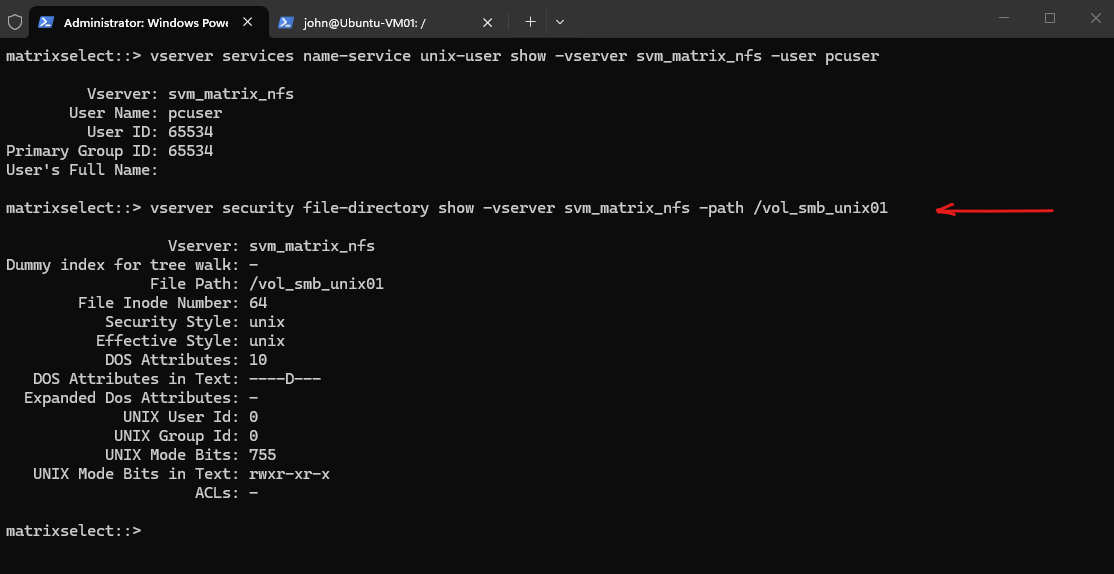1114x574 pixels.
Task: Click the File Path value /vol_smb_unix01
Action: coord(317,284)
